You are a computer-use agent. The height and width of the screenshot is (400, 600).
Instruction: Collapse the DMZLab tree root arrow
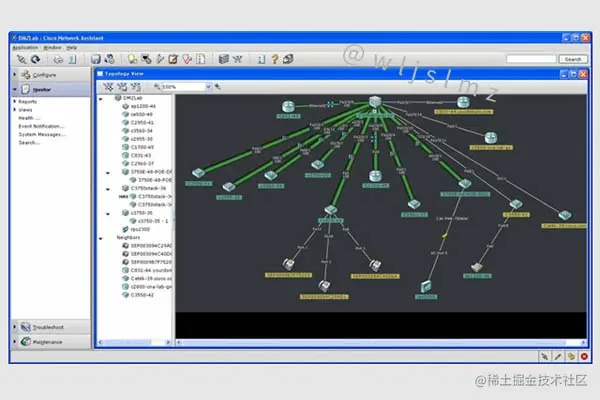point(101,99)
